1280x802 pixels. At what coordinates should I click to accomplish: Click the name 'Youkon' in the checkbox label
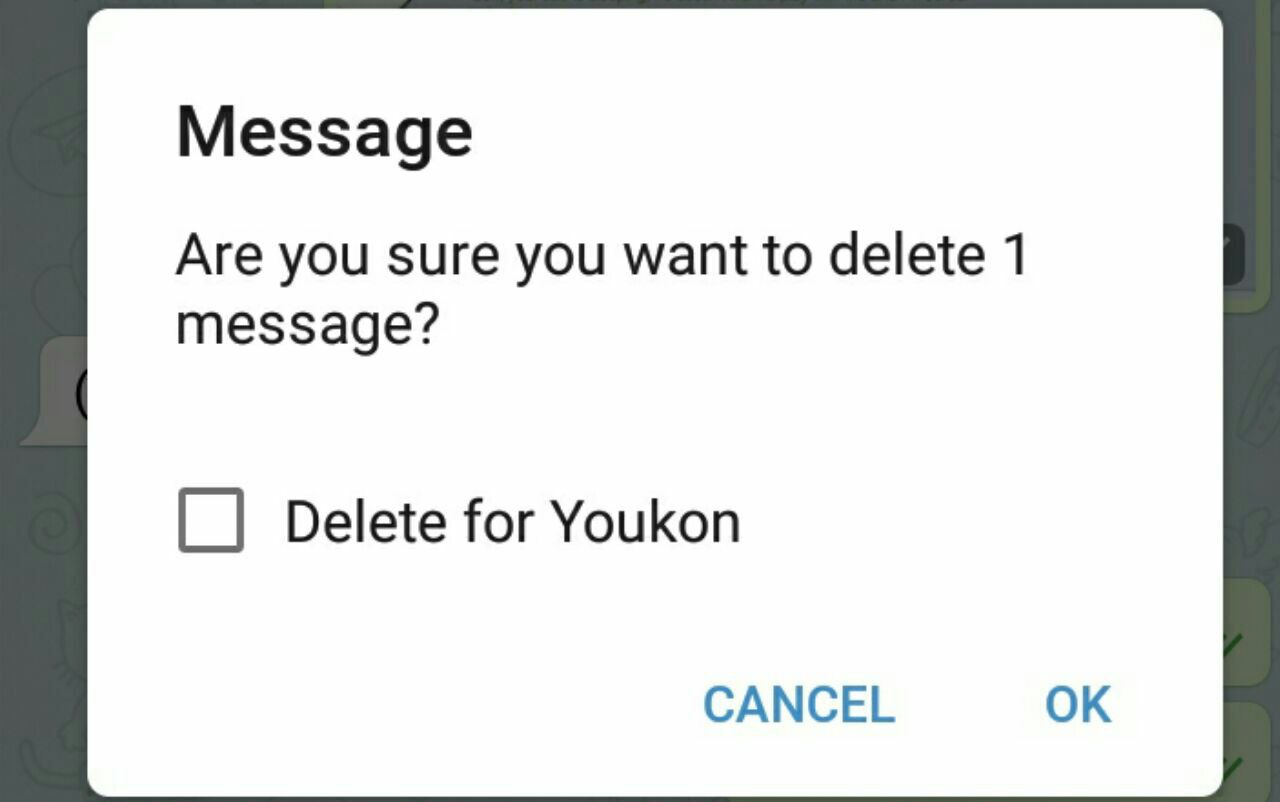point(645,521)
